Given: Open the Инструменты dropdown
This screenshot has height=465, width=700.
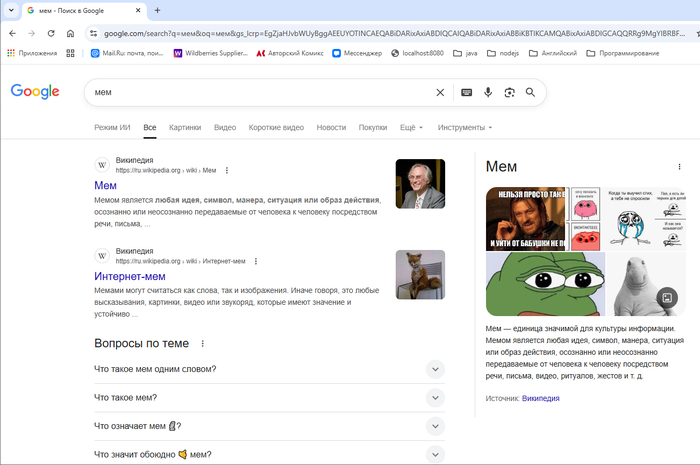Looking at the screenshot, I should [465, 128].
